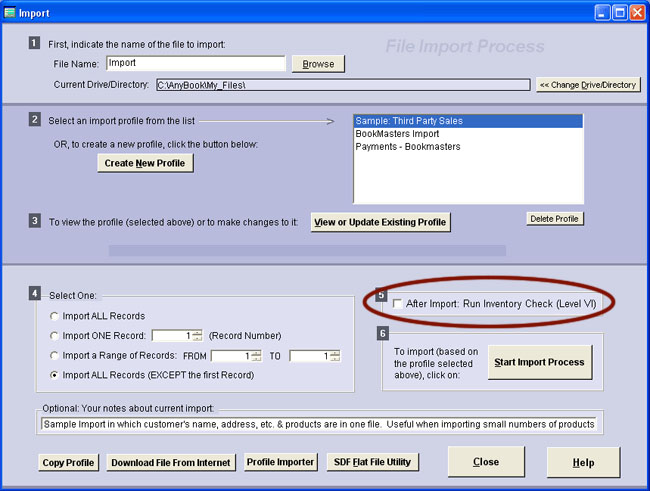The image size is (650, 491).
Task: Click Start Import Process button
Action: pos(537,361)
